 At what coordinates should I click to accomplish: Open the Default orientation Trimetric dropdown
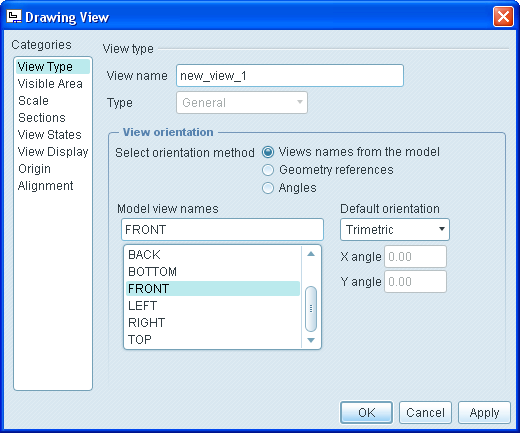[x=395, y=229]
